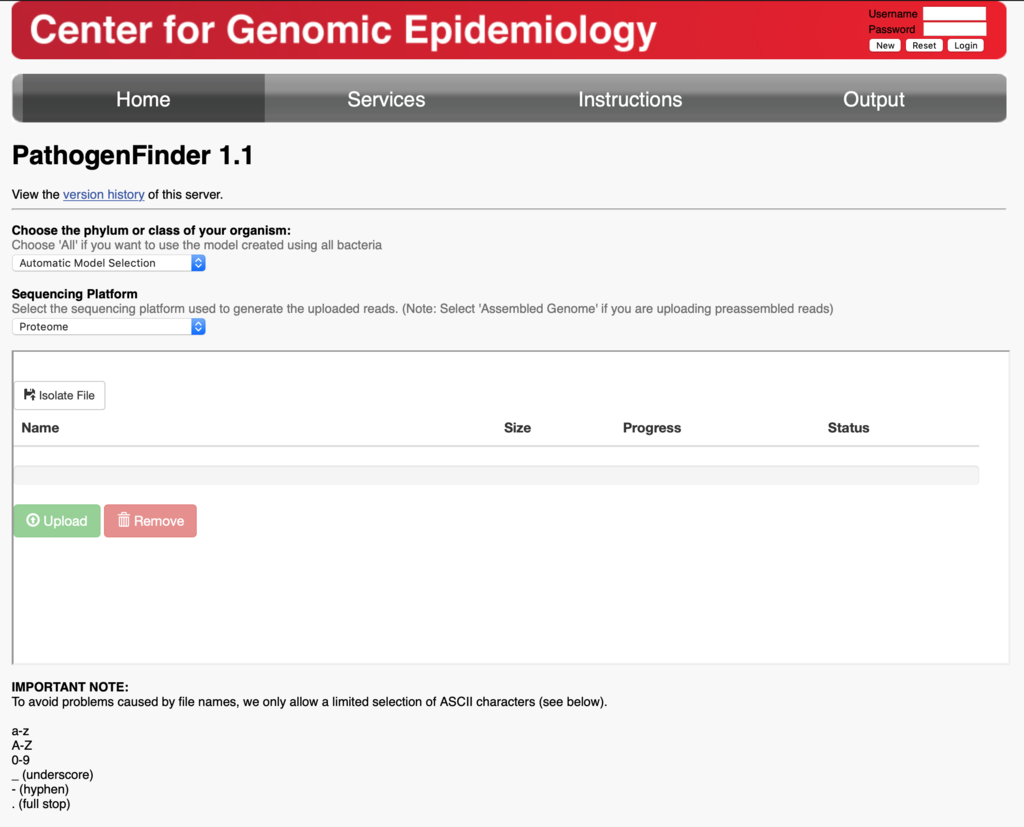
Task: Open the Output tab
Action: click(873, 99)
